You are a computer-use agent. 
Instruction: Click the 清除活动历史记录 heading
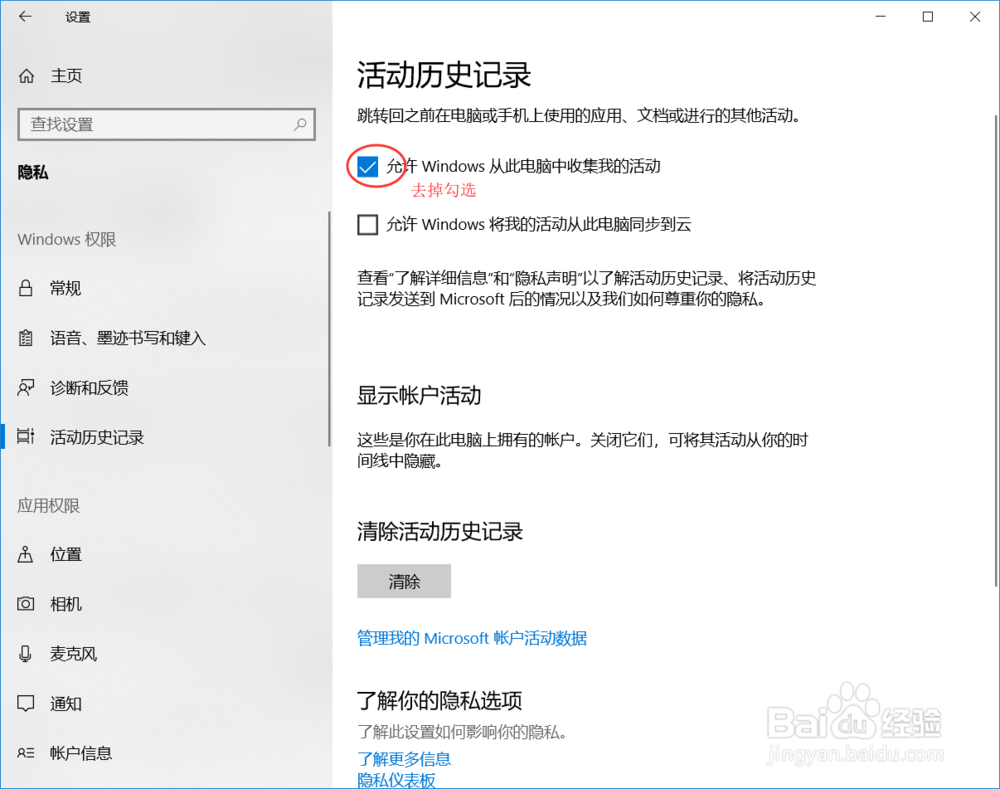coord(440,531)
